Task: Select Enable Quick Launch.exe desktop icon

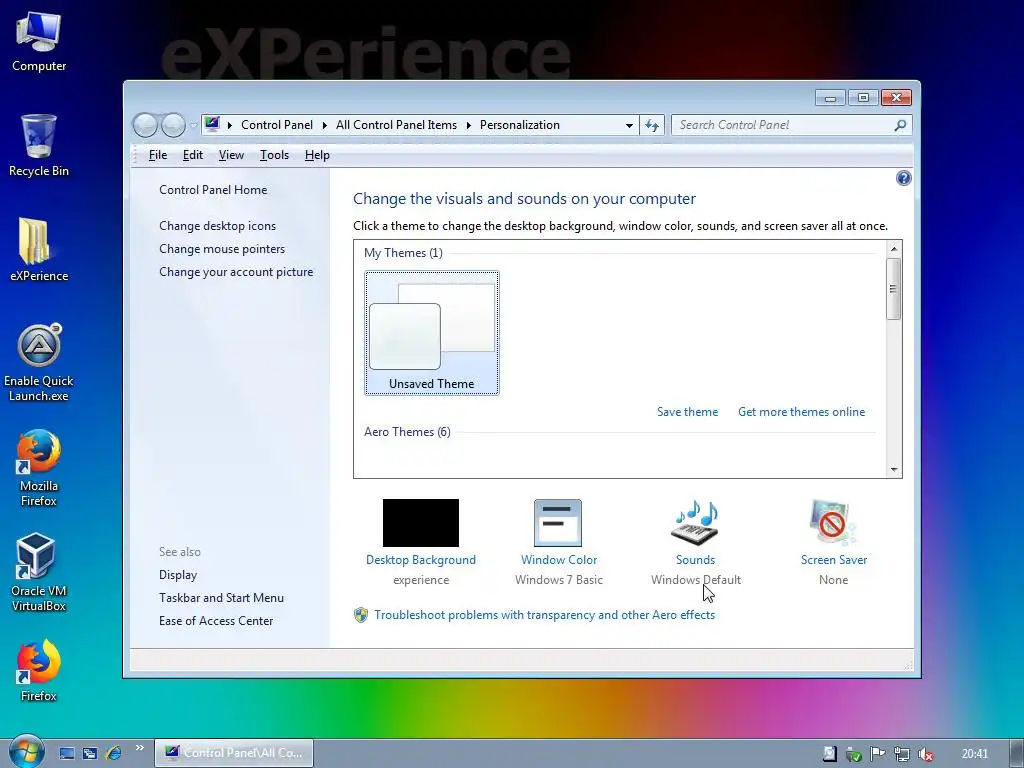Action: click(x=39, y=362)
